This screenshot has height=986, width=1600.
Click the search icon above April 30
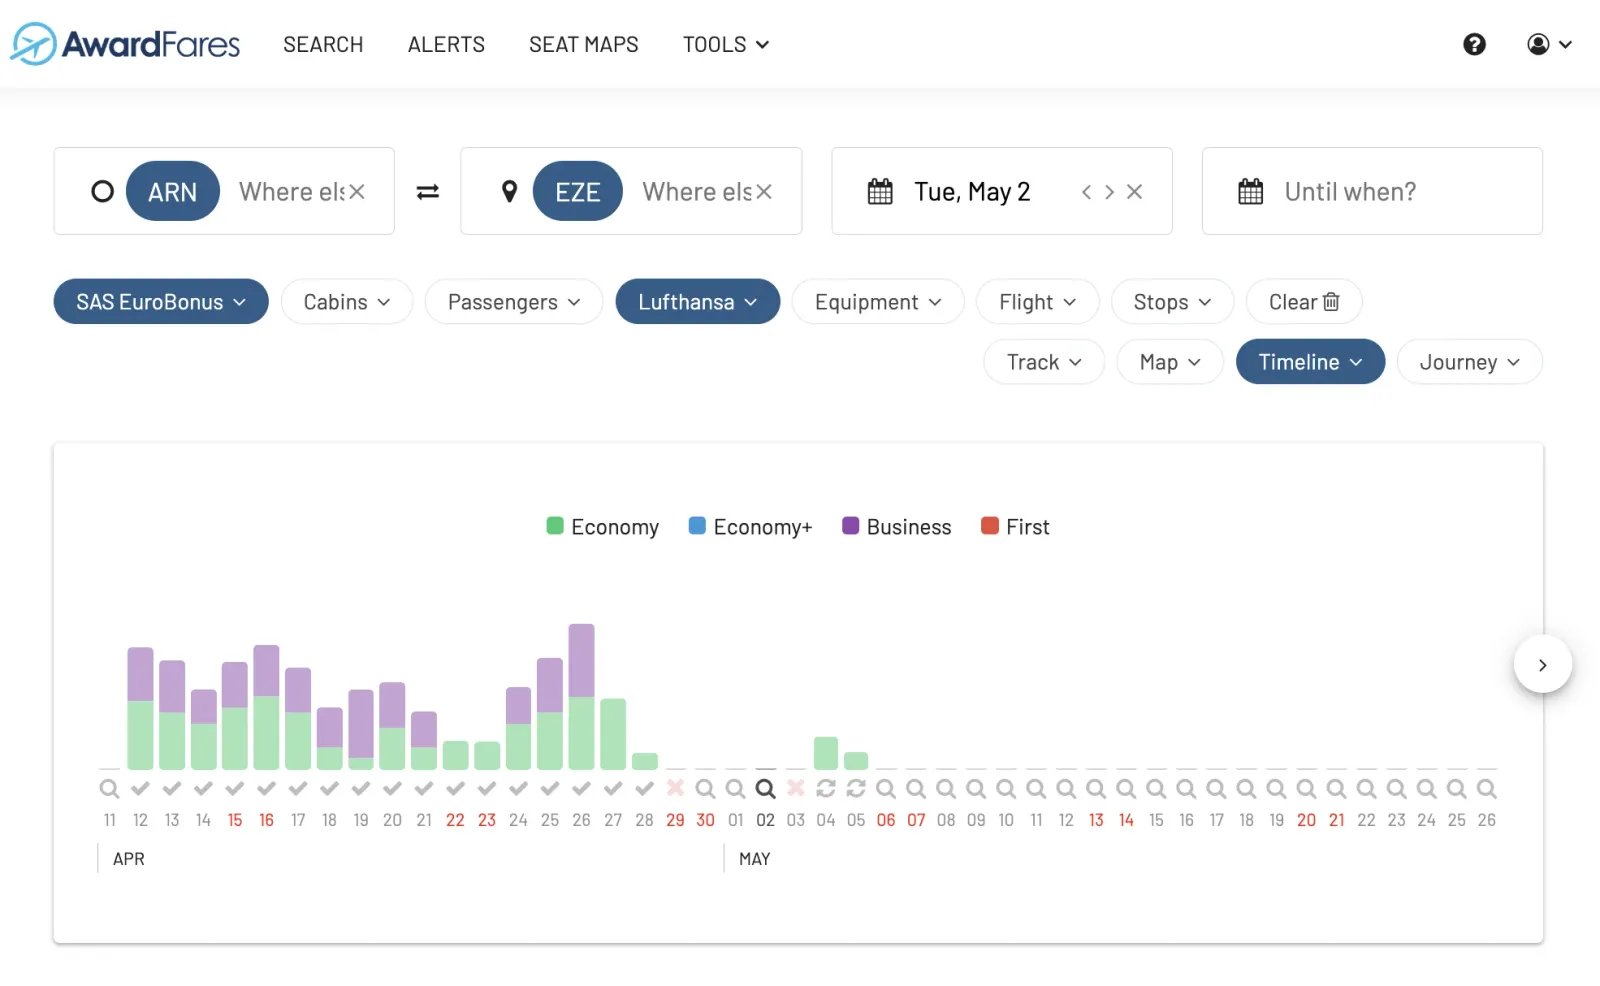705,788
